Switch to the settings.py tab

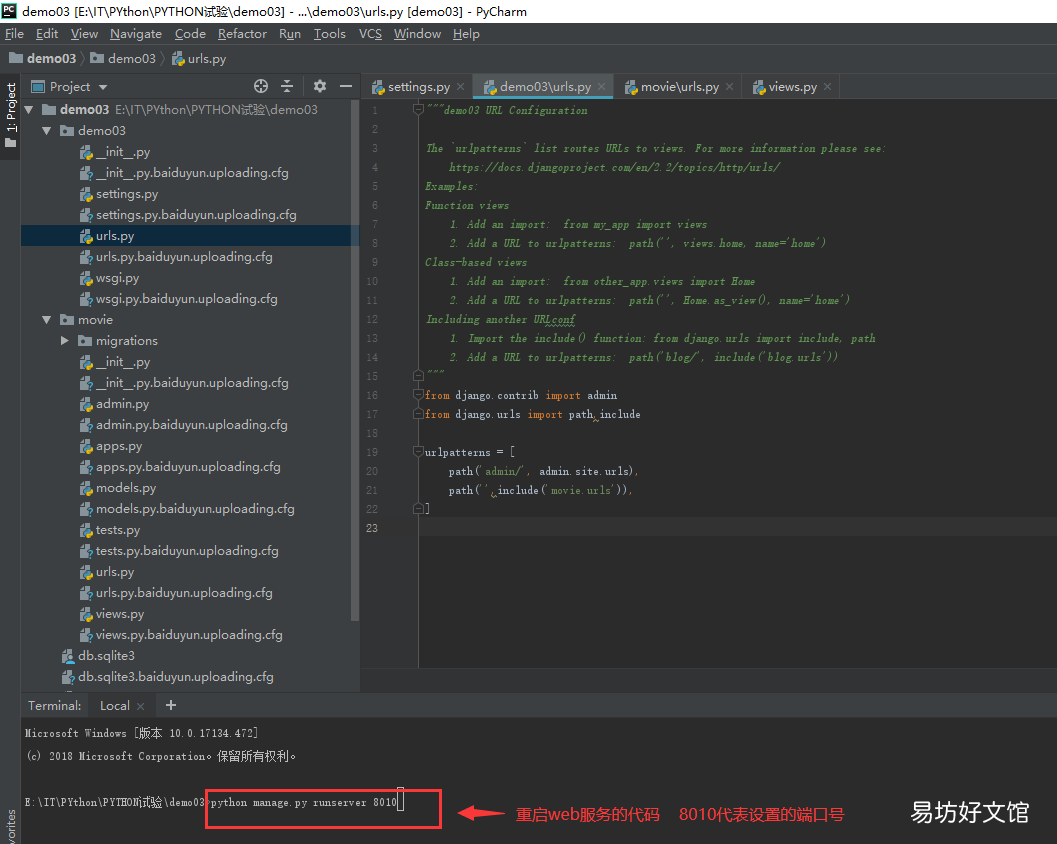coord(418,86)
